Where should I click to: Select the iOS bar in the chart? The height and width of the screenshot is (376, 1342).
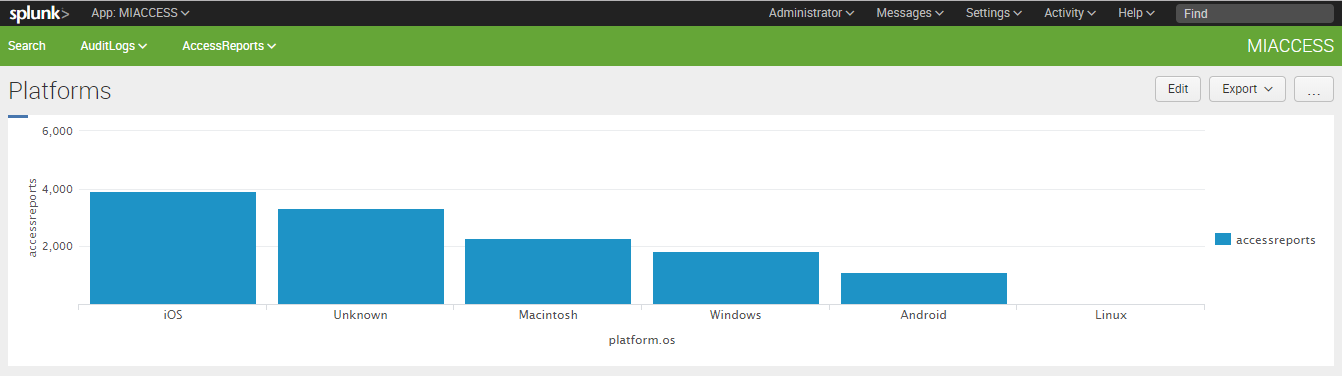(173, 248)
